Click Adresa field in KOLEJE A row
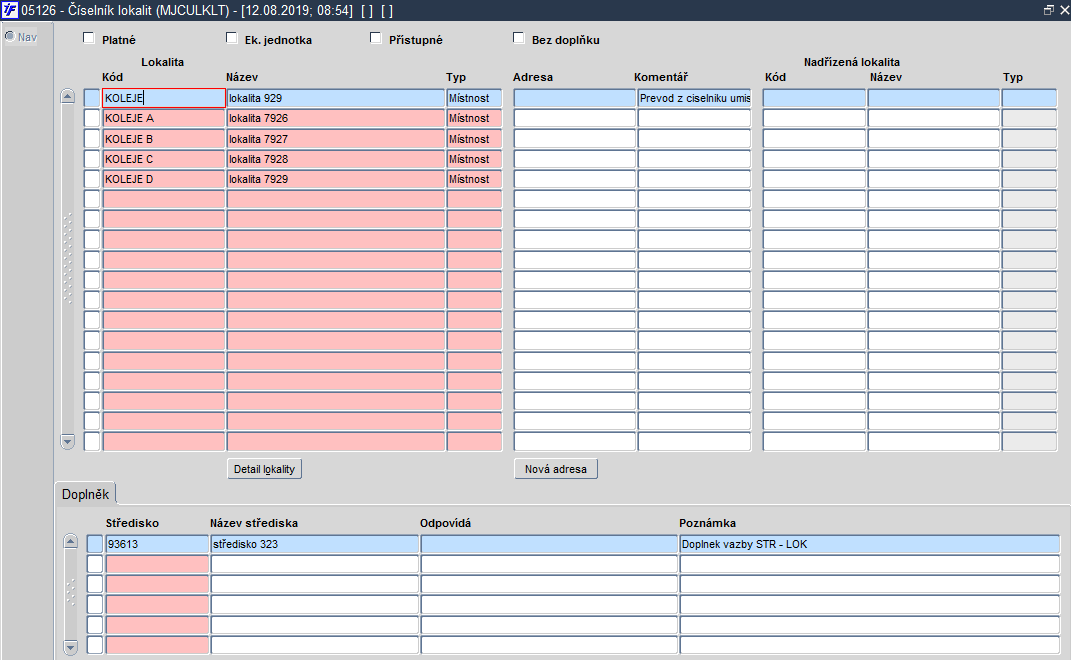 (574, 118)
